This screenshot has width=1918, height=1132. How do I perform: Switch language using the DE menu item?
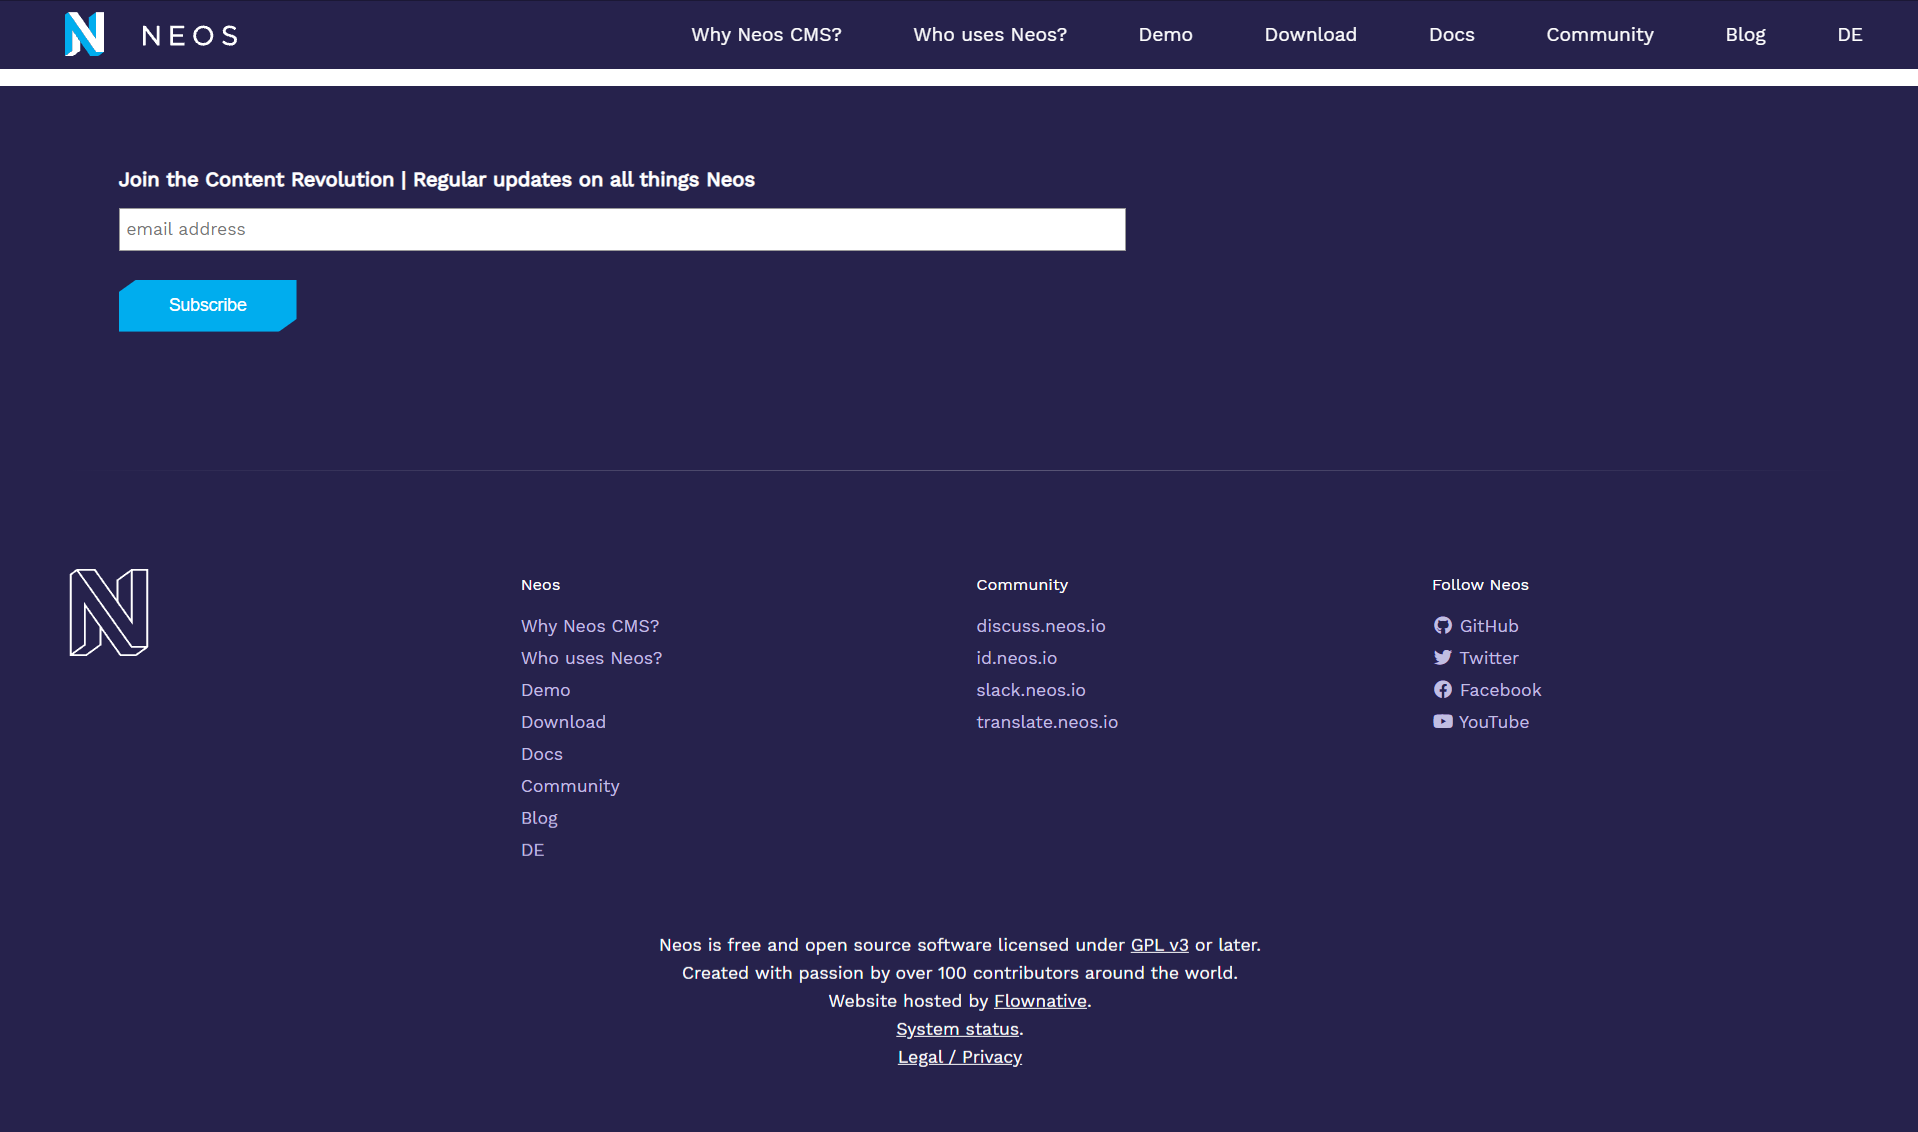[x=1849, y=34]
